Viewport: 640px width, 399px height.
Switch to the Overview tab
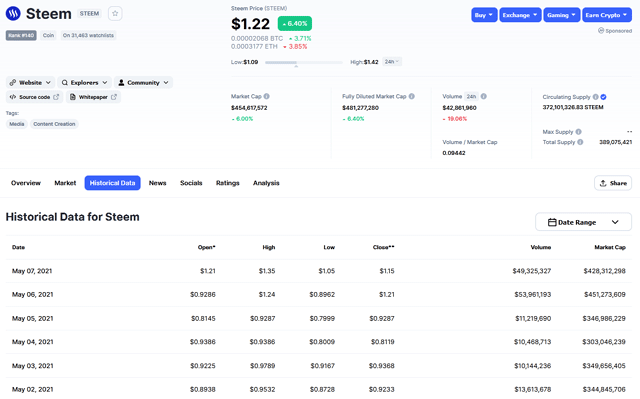click(x=26, y=183)
